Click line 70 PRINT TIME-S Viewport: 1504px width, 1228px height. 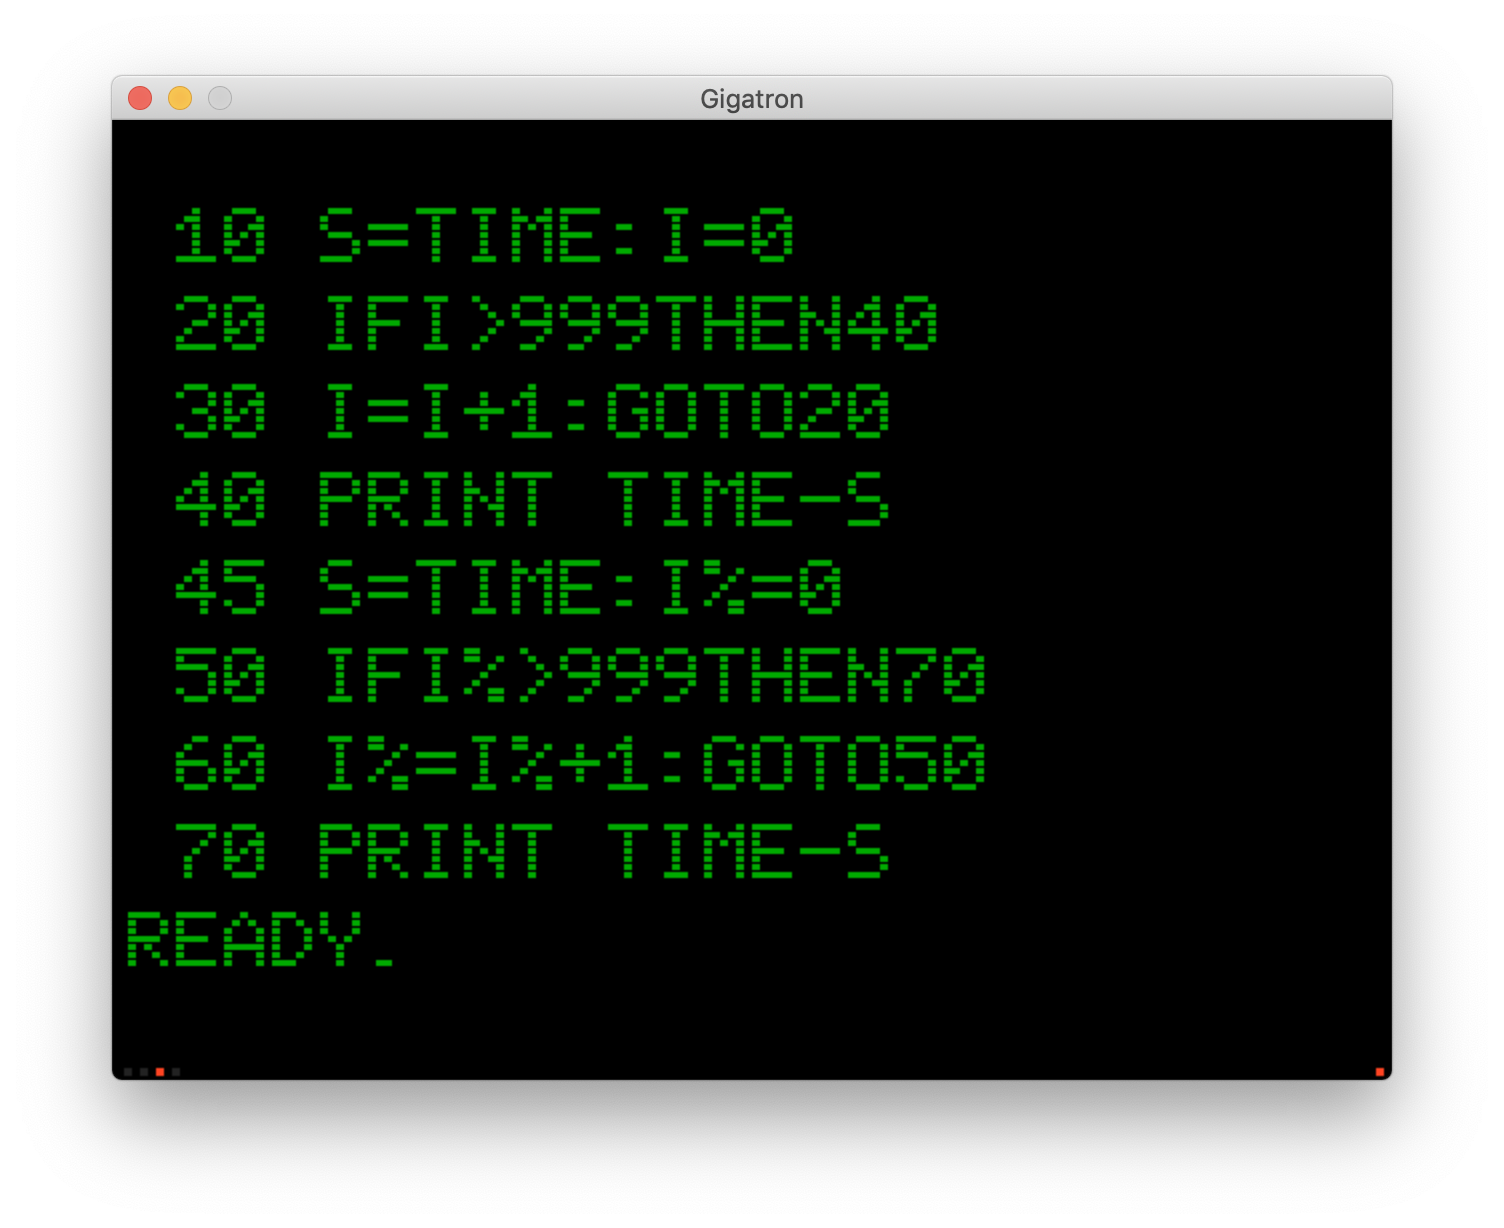point(532,852)
